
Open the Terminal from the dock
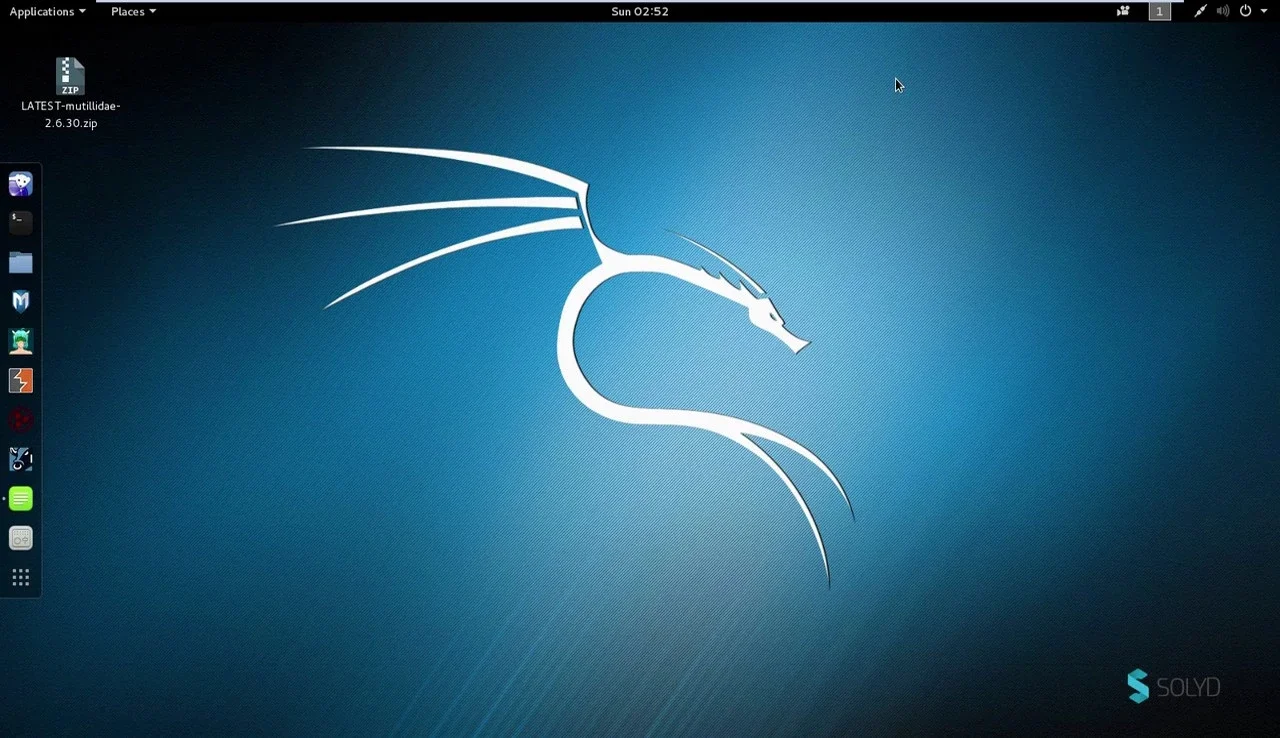(x=21, y=222)
